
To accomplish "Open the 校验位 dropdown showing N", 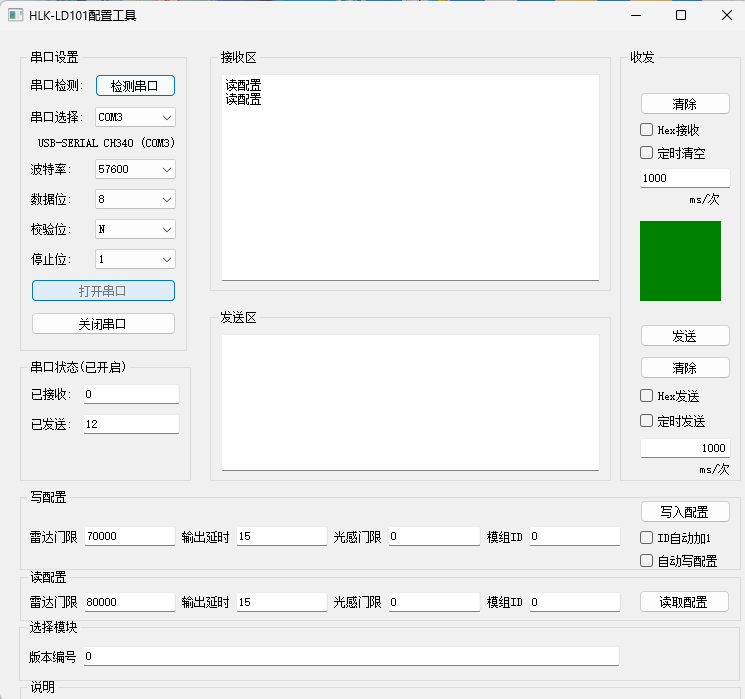I will point(135,229).
